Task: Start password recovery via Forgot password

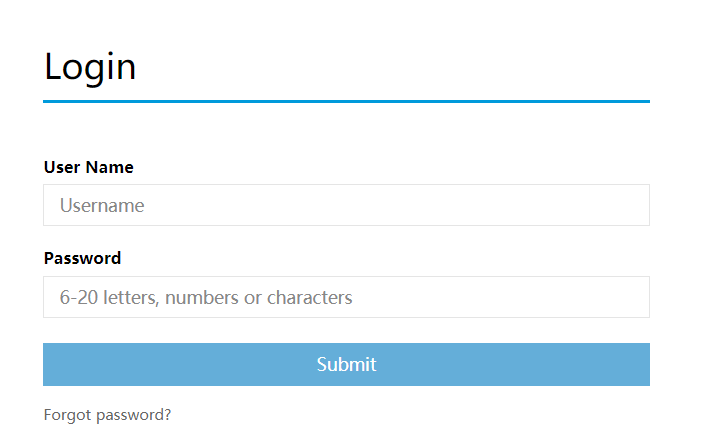Action: tap(108, 415)
